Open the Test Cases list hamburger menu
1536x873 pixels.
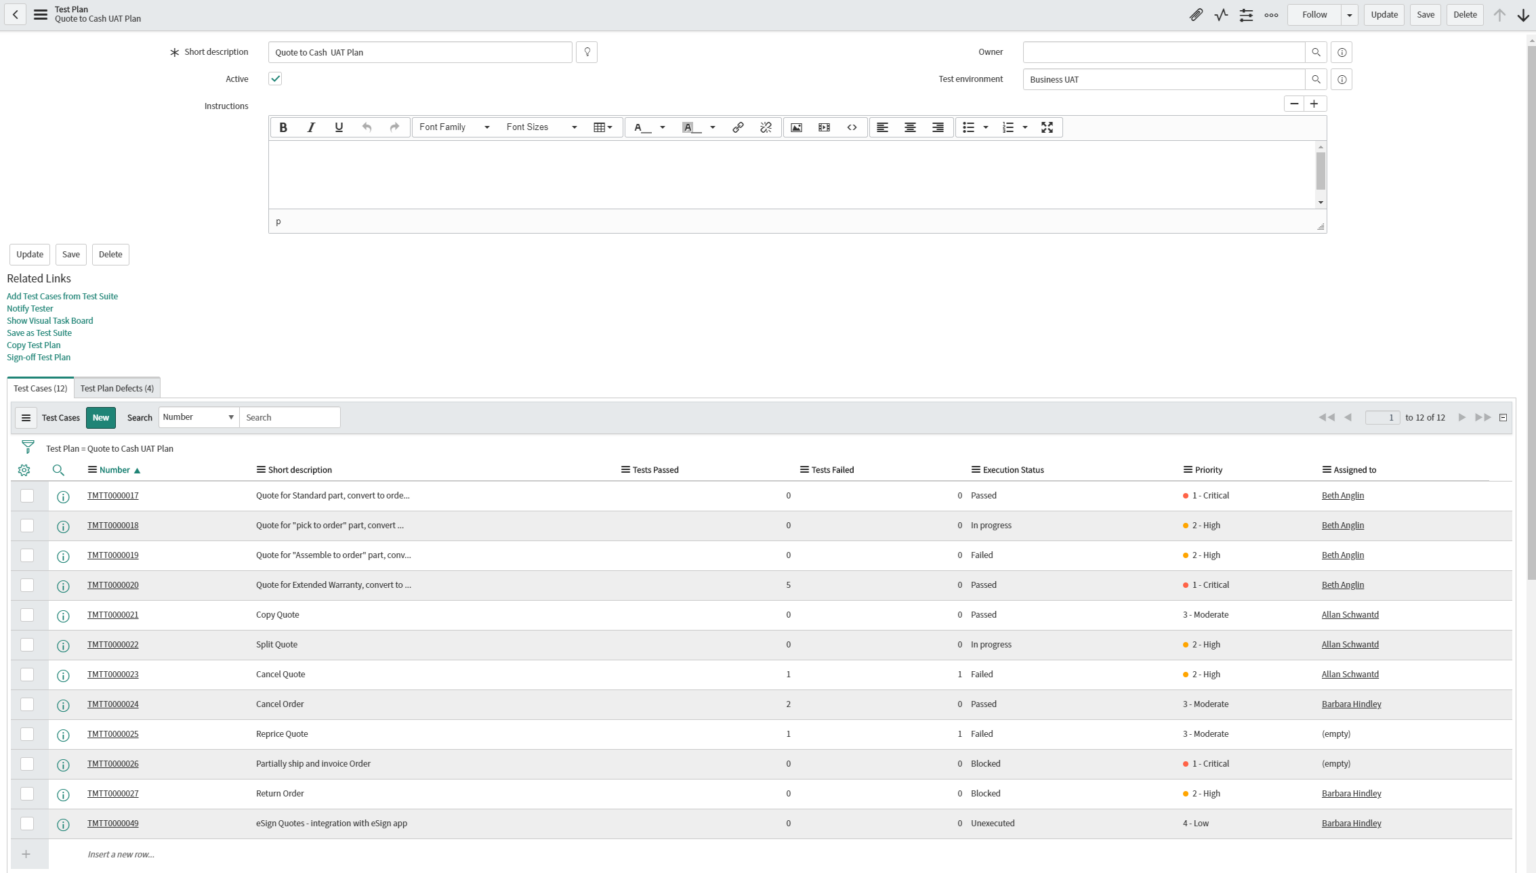pos(25,417)
